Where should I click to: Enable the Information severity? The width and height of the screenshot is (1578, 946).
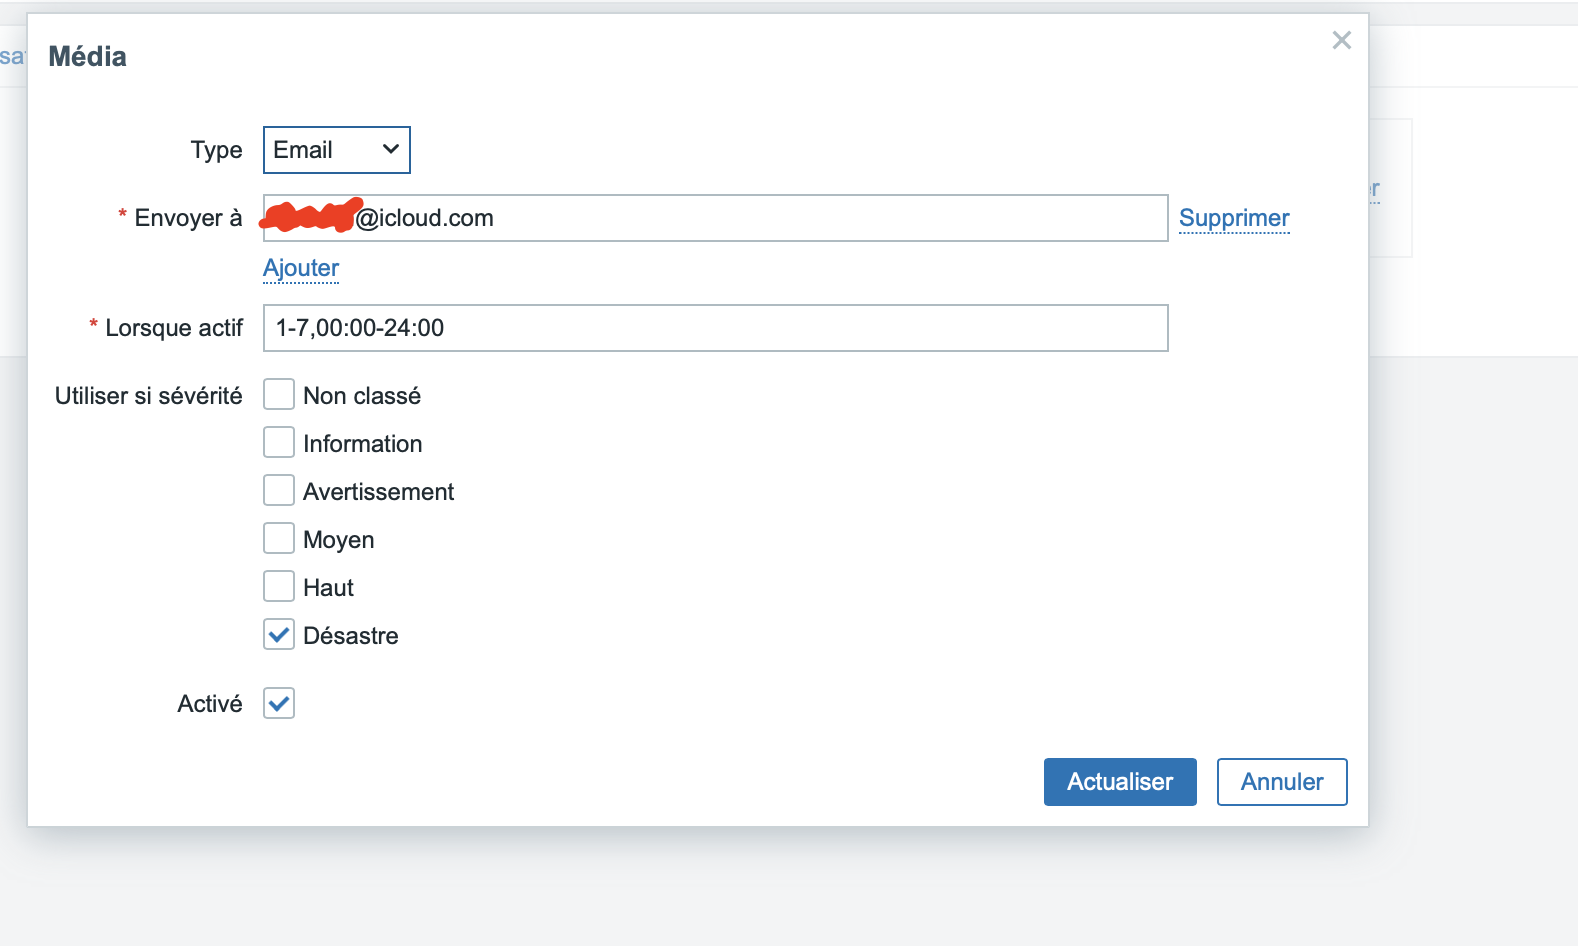point(278,442)
